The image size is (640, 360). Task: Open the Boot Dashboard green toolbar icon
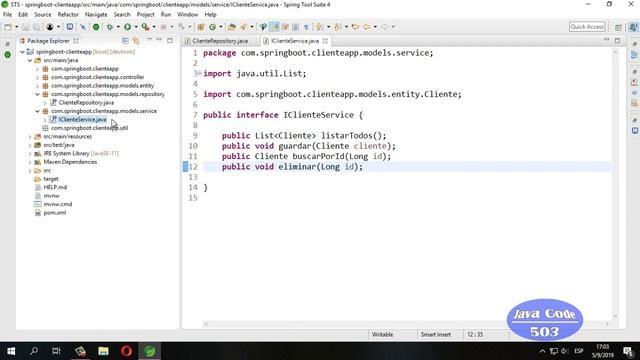tap(96, 27)
